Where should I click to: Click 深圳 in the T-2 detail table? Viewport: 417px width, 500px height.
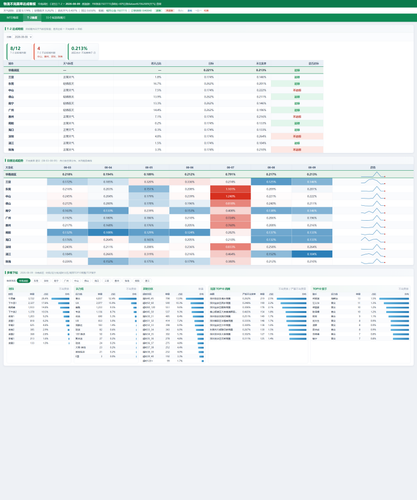(11, 136)
